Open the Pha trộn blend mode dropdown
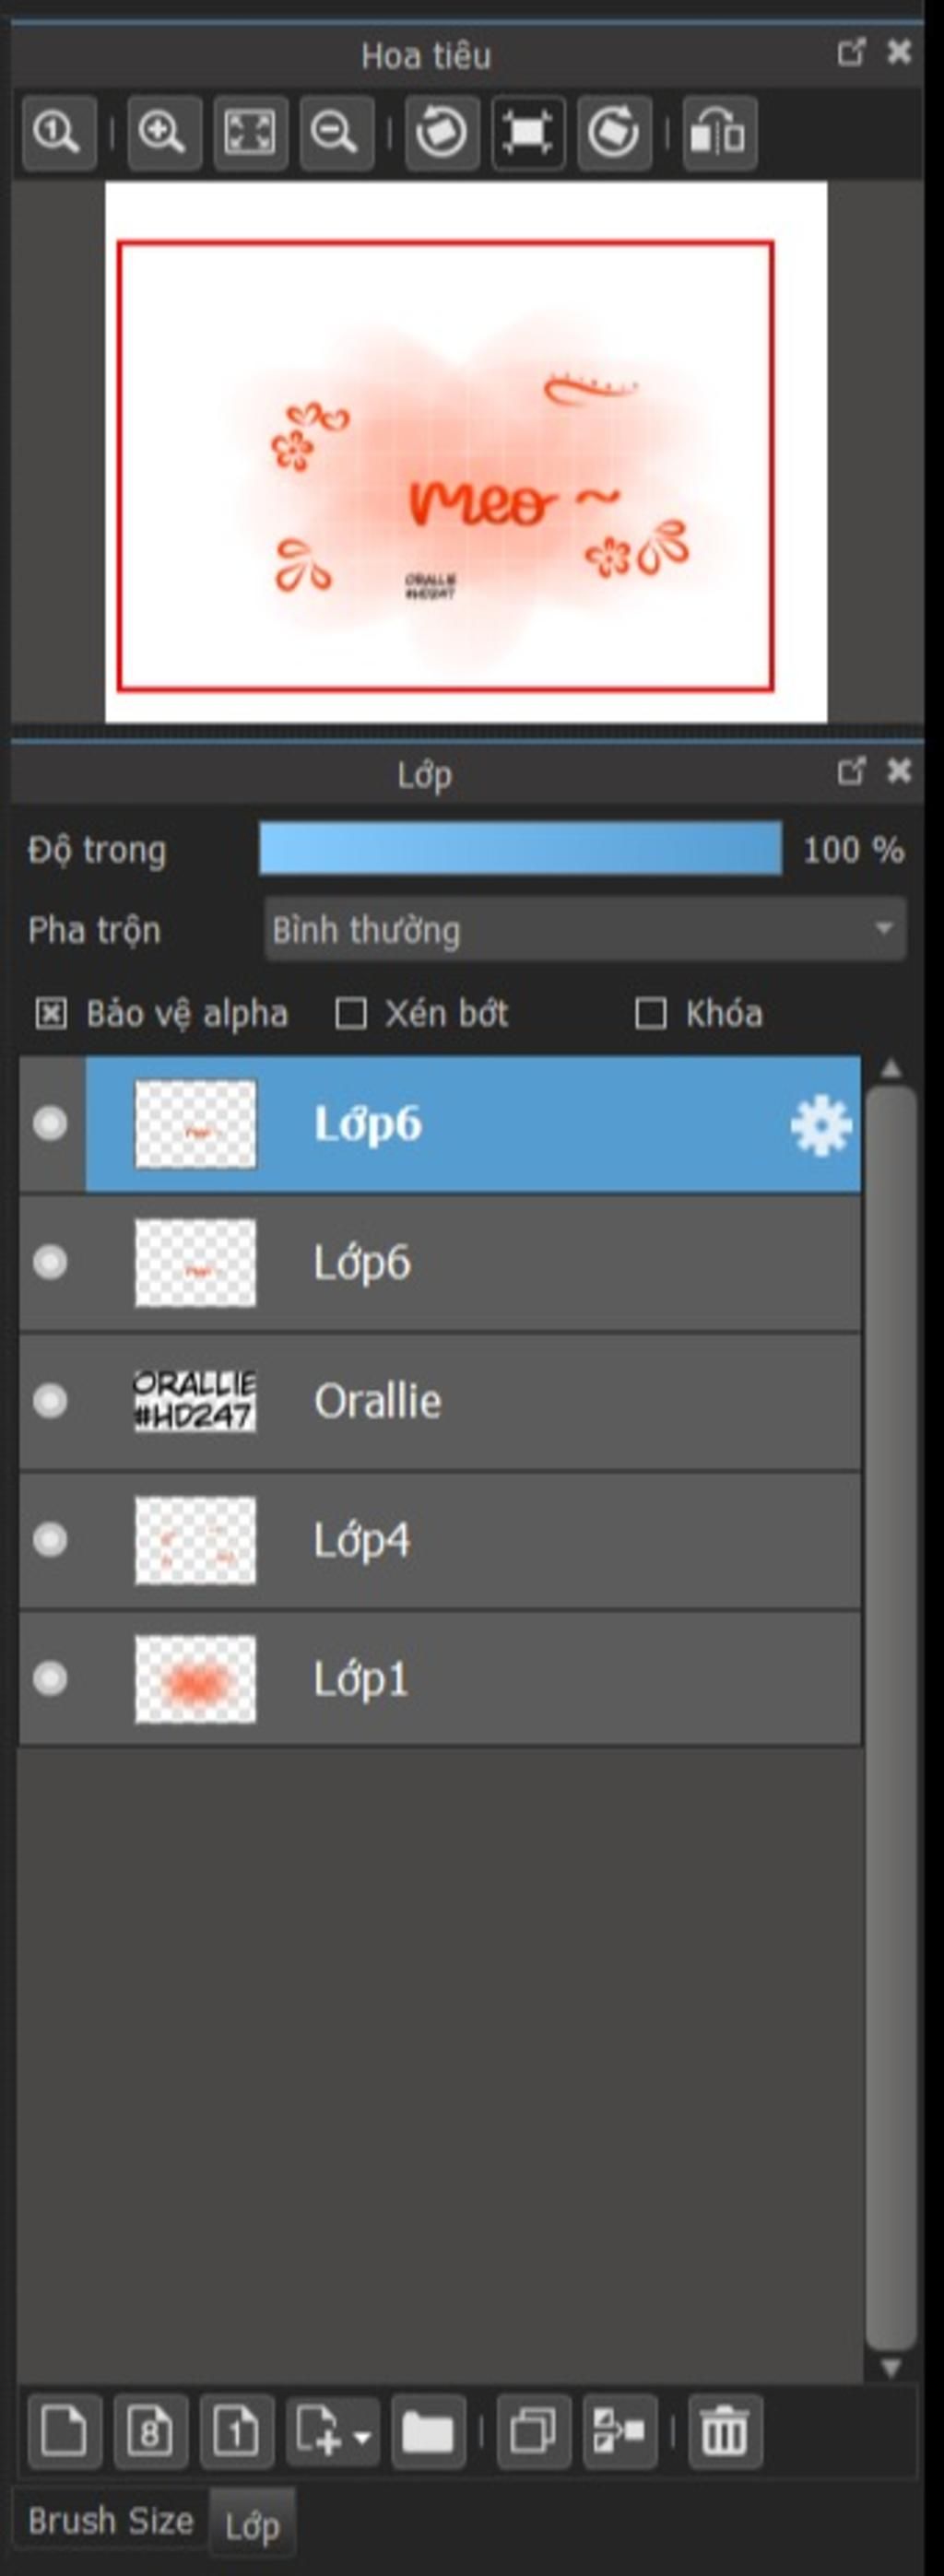This screenshot has width=944, height=2576. point(585,929)
